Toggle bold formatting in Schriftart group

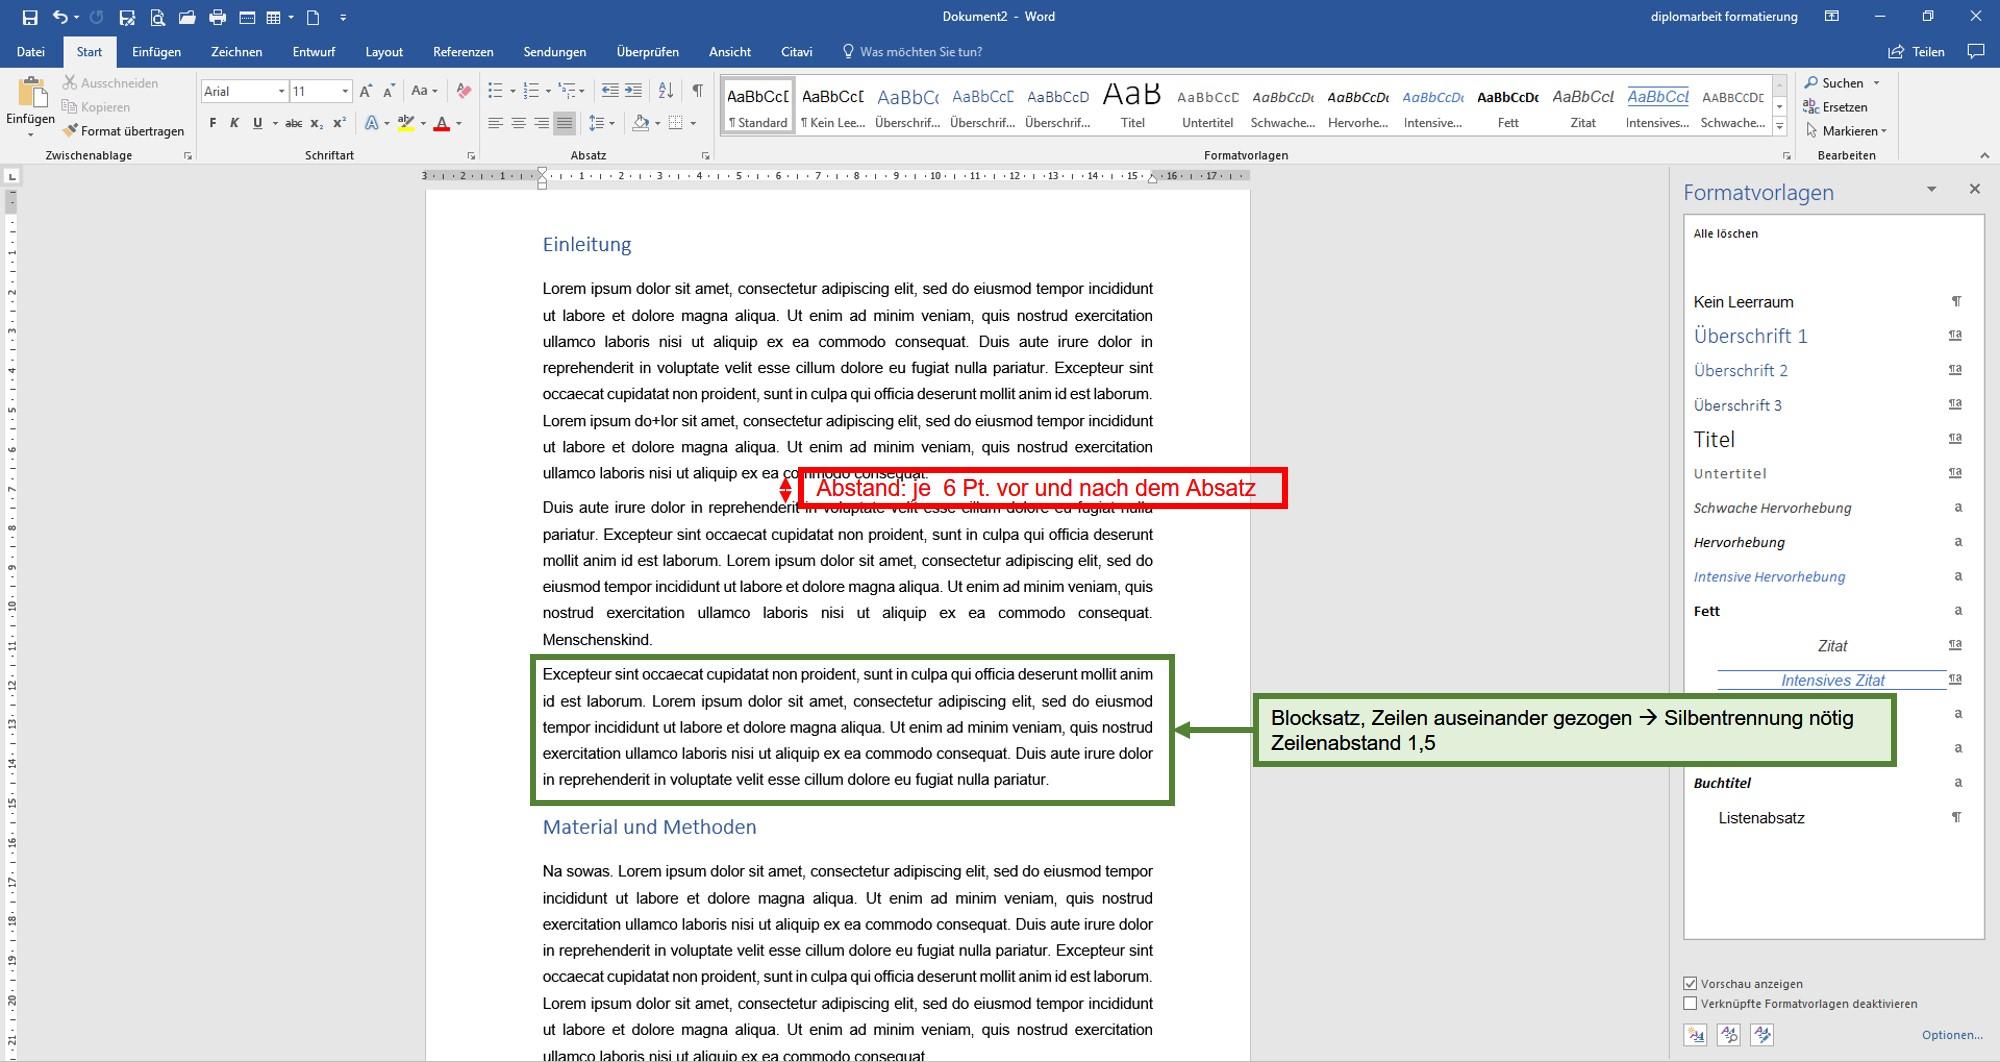(x=212, y=123)
